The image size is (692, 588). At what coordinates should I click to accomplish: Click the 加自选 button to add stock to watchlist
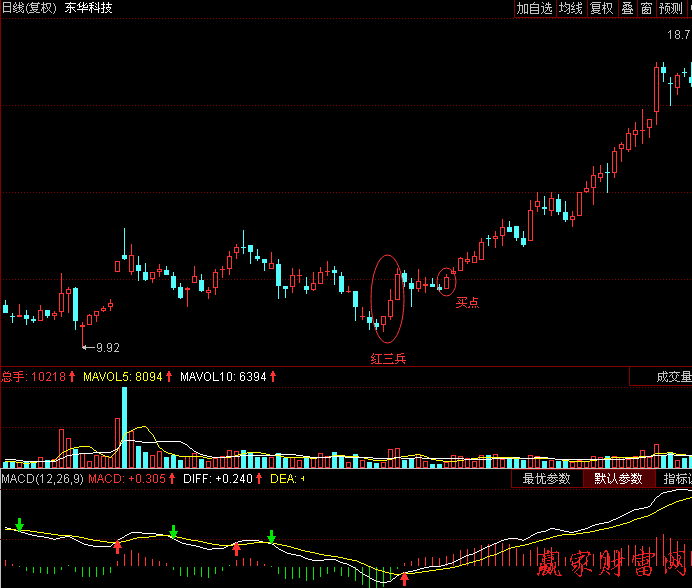pyautogui.click(x=534, y=9)
